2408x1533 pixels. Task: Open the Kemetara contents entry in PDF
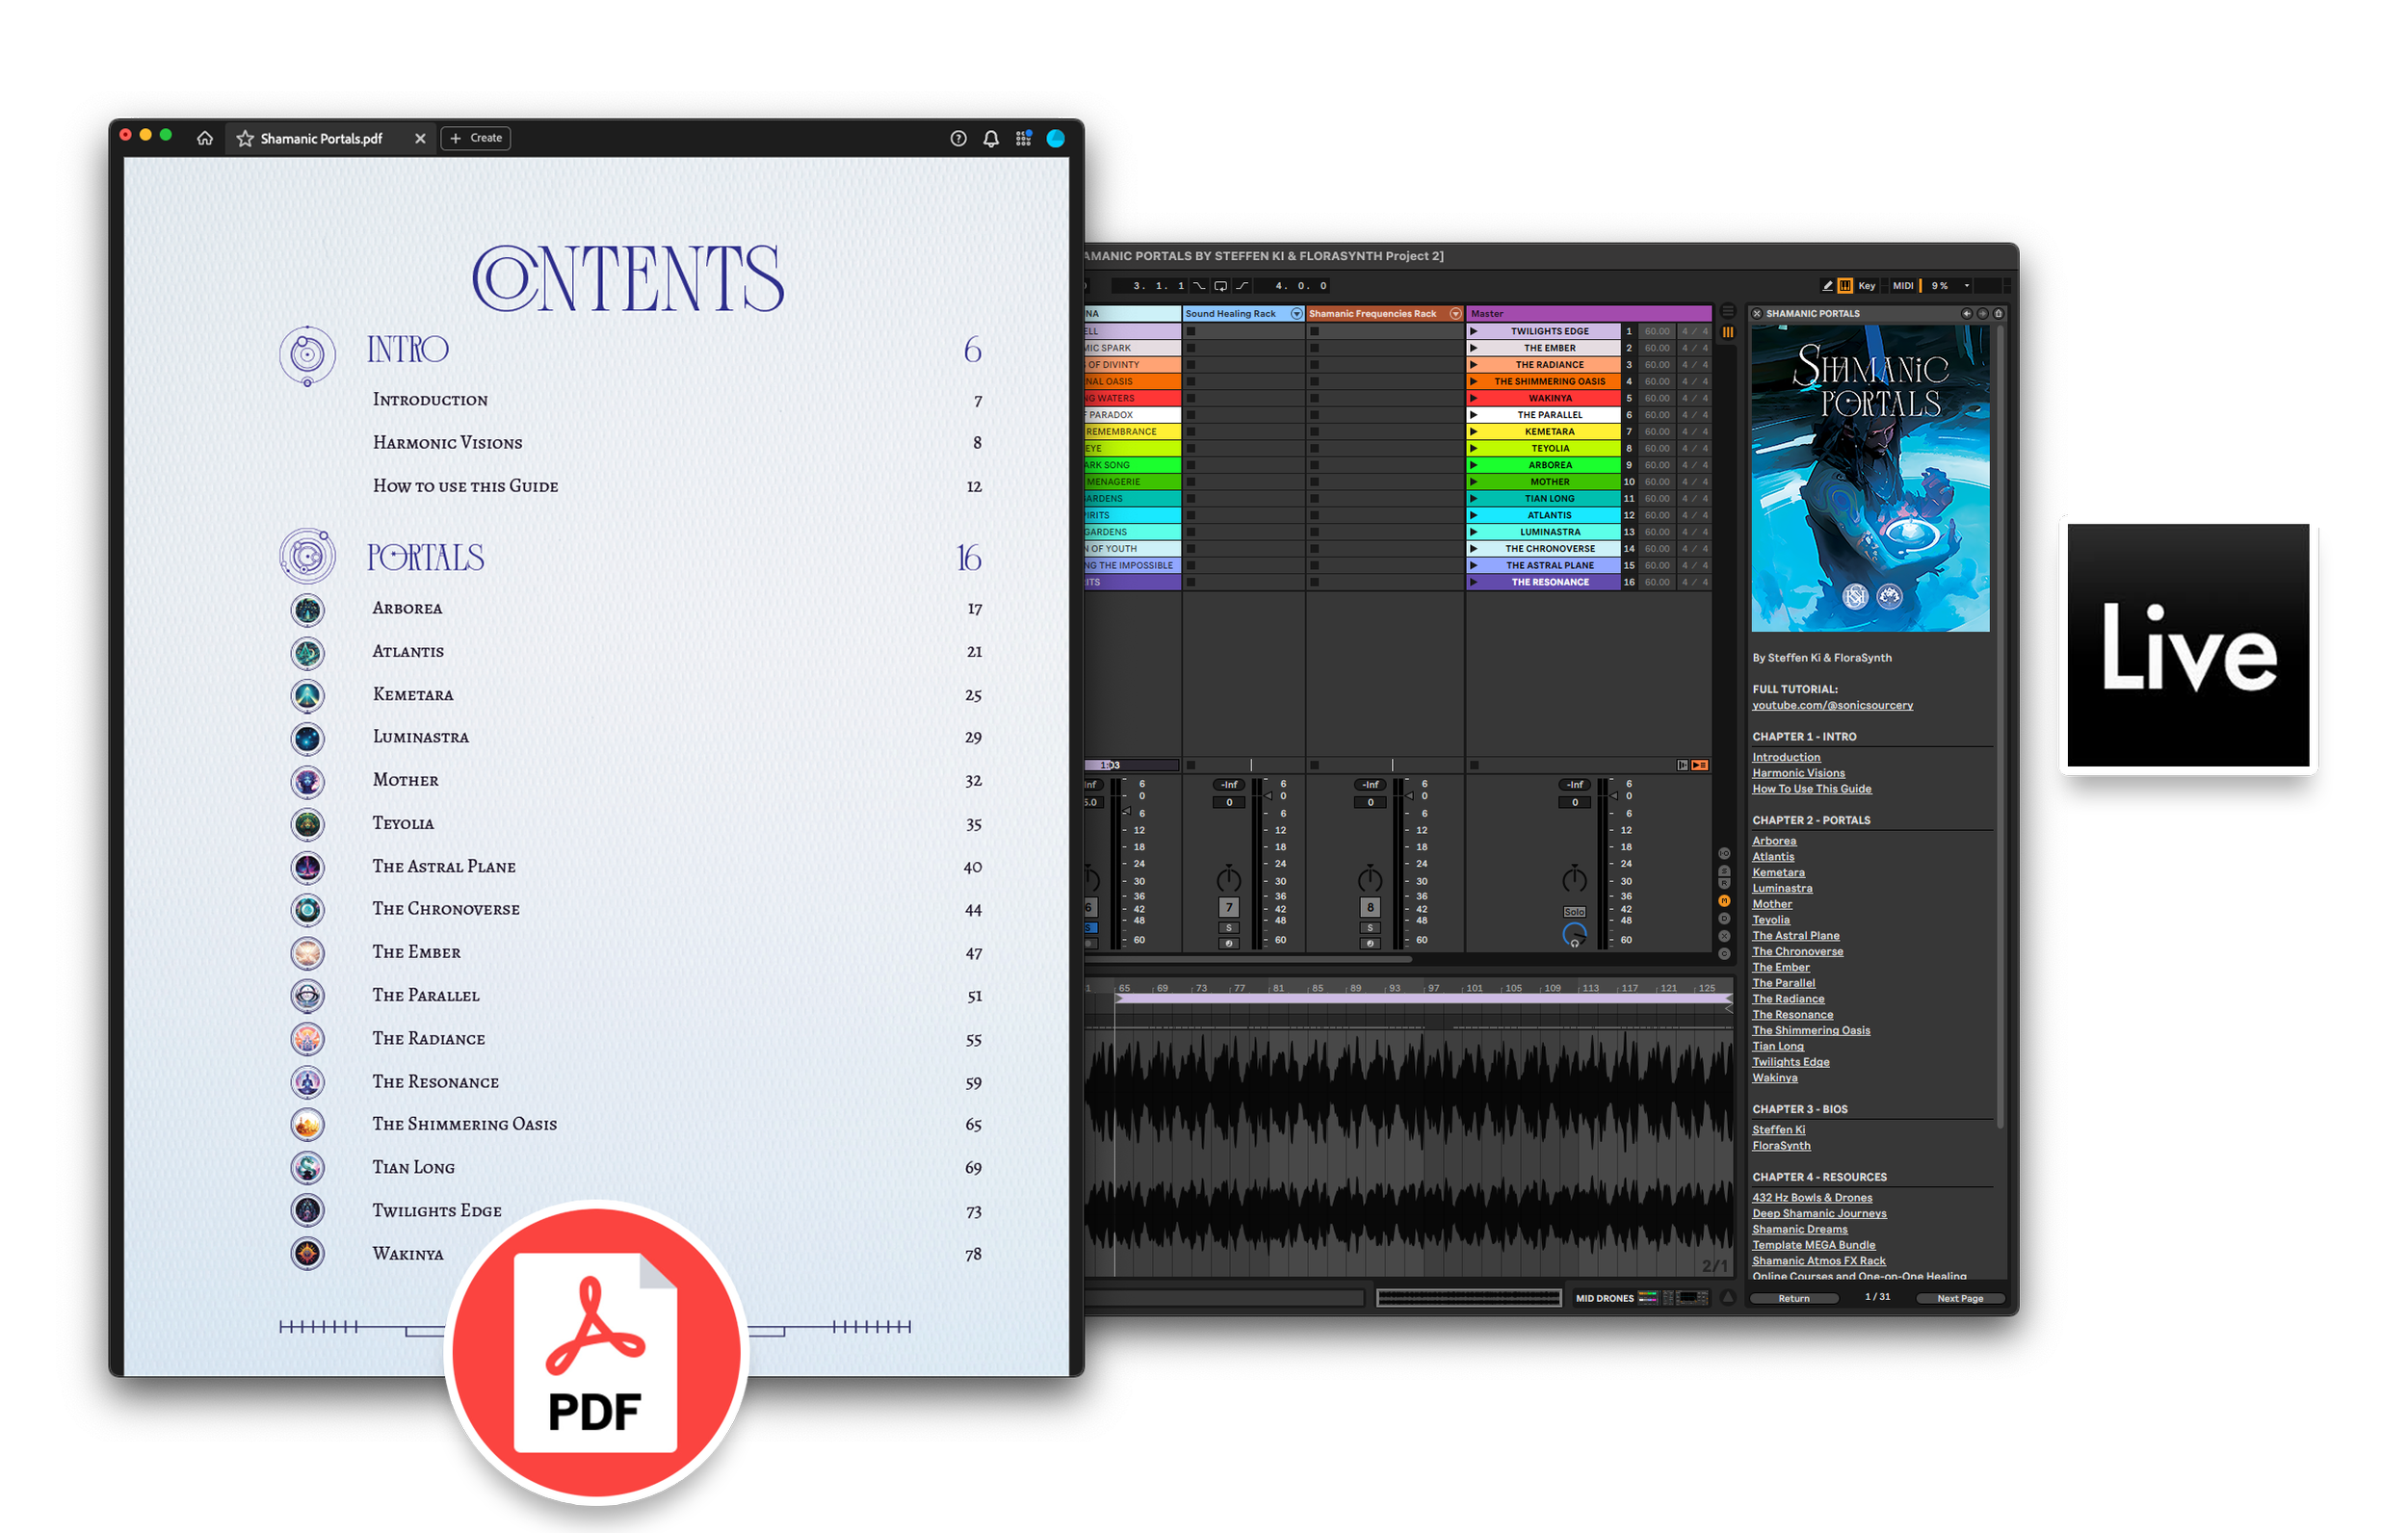pos(413,694)
